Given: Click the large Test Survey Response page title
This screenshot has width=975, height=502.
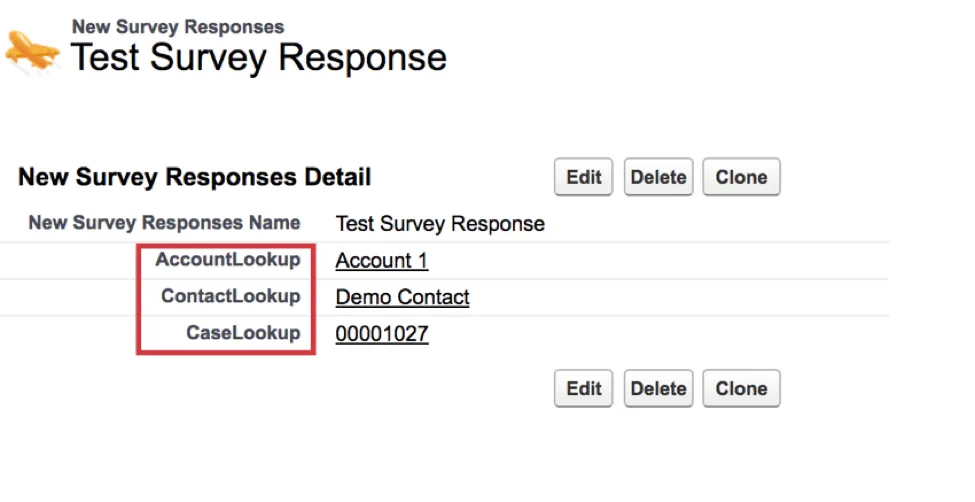Looking at the screenshot, I should pos(258,58).
